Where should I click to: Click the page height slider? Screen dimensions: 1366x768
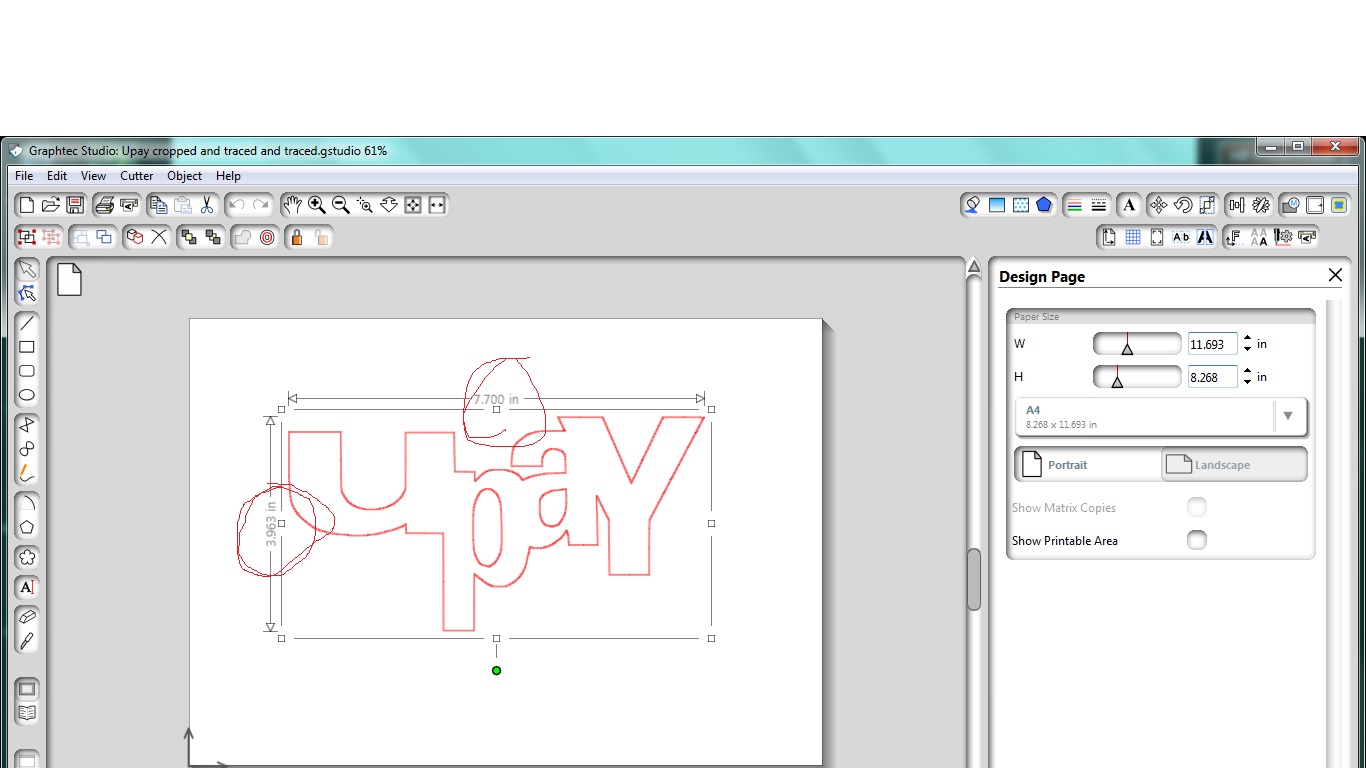point(1137,377)
